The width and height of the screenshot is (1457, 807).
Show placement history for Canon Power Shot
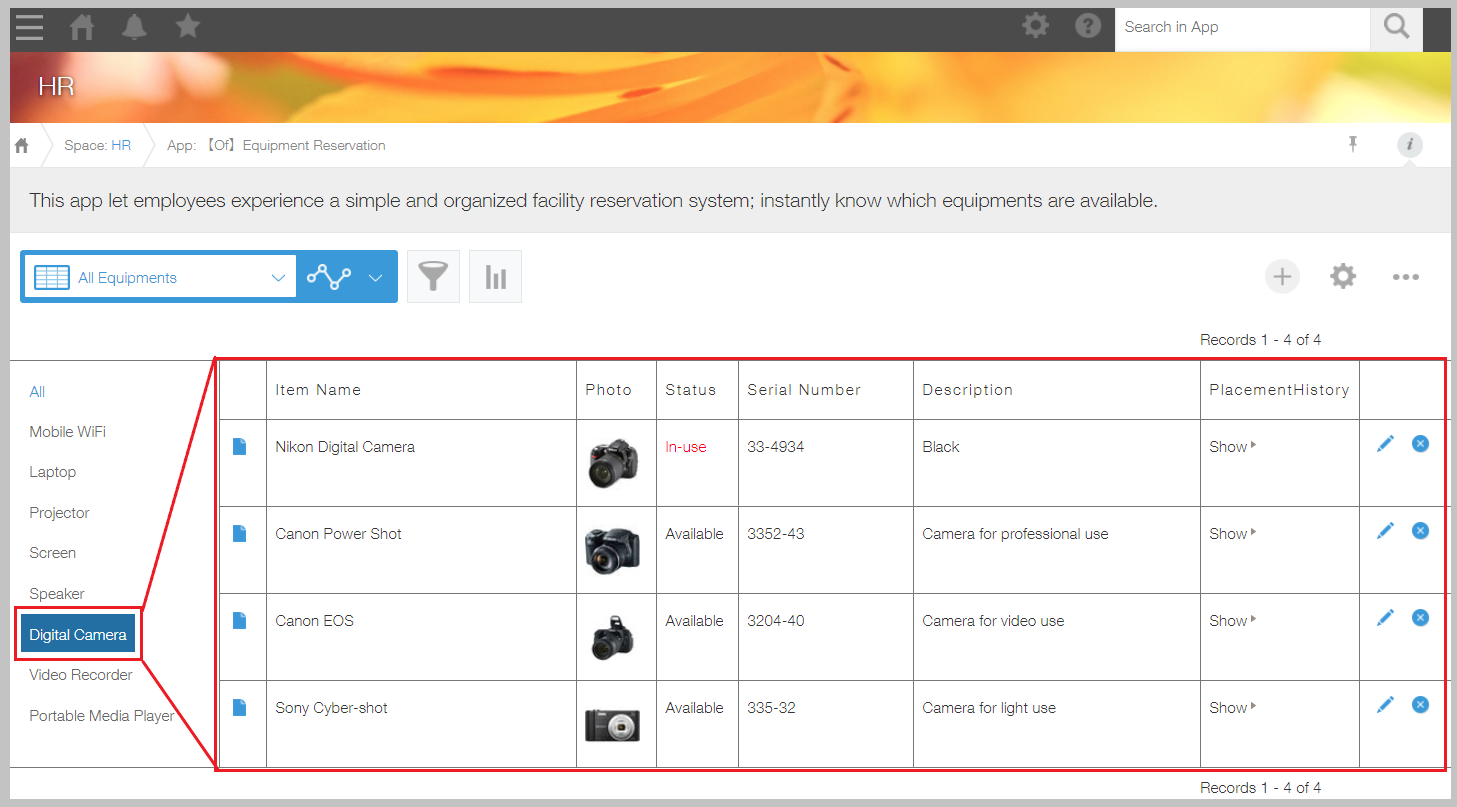[x=1232, y=534]
